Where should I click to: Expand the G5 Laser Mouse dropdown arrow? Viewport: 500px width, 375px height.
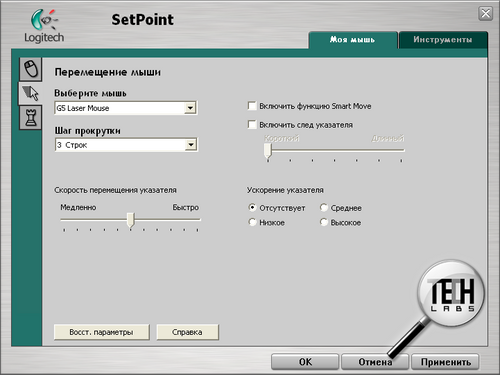190,108
